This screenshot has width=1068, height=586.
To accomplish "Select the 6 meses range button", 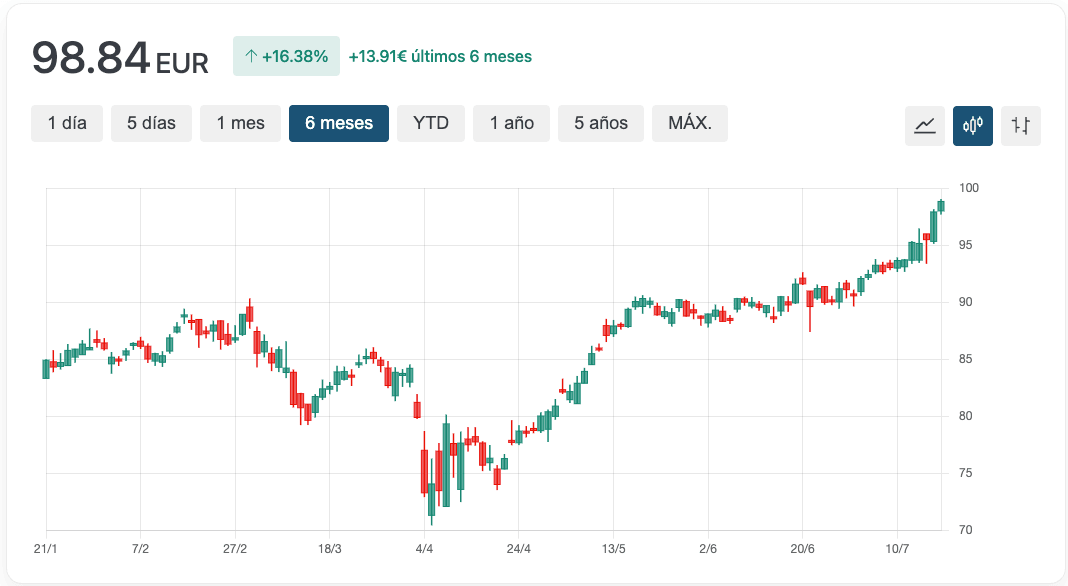I will (x=339, y=123).
